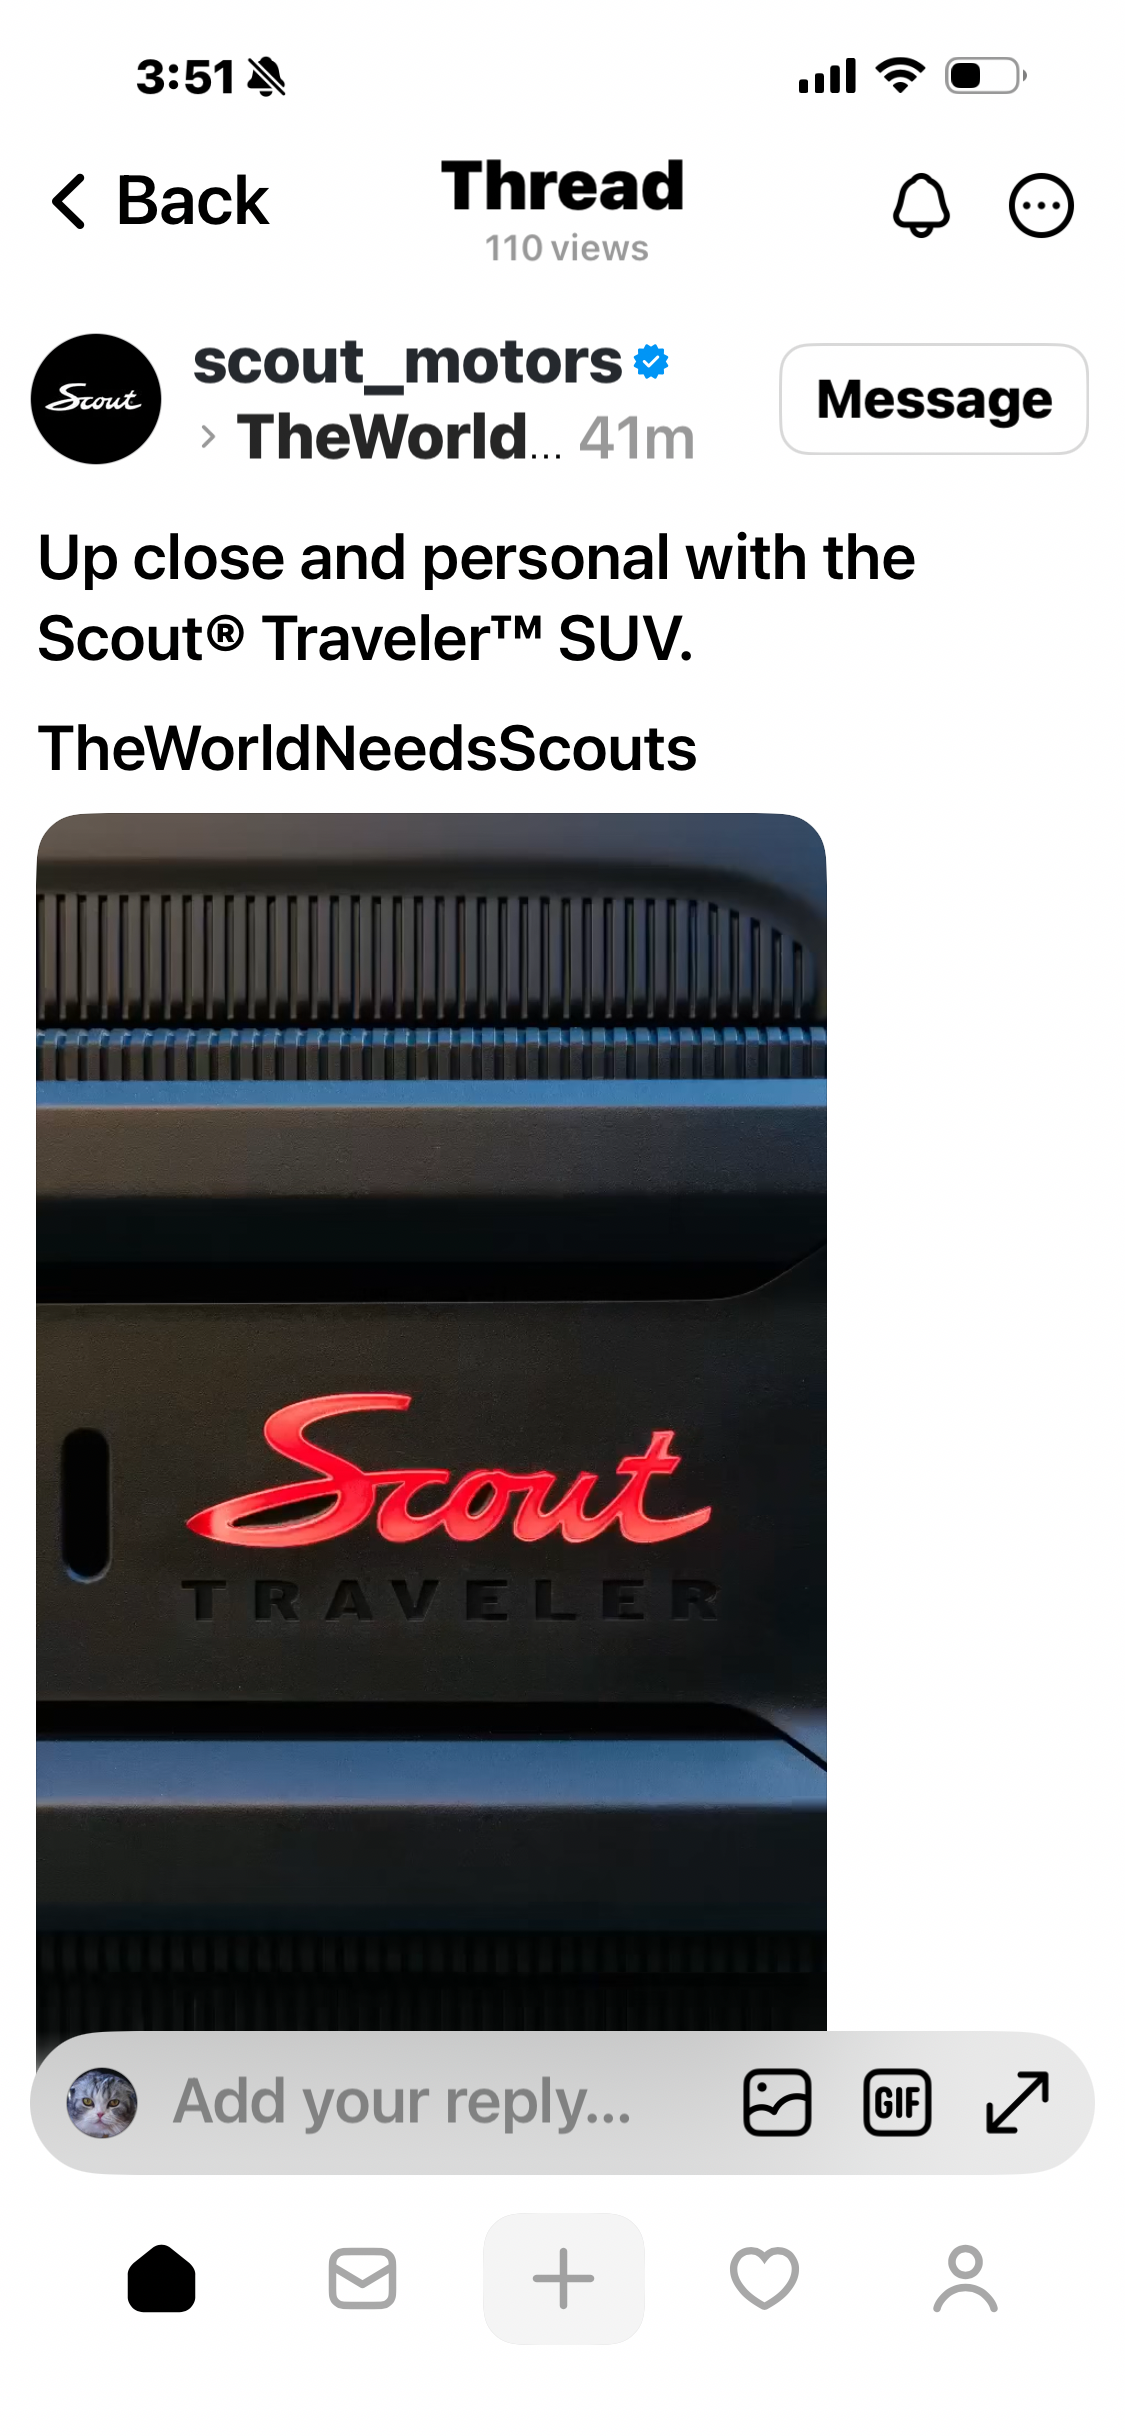Open the messages inbox tab
The height and width of the screenshot is (2436, 1125).
click(x=362, y=2279)
